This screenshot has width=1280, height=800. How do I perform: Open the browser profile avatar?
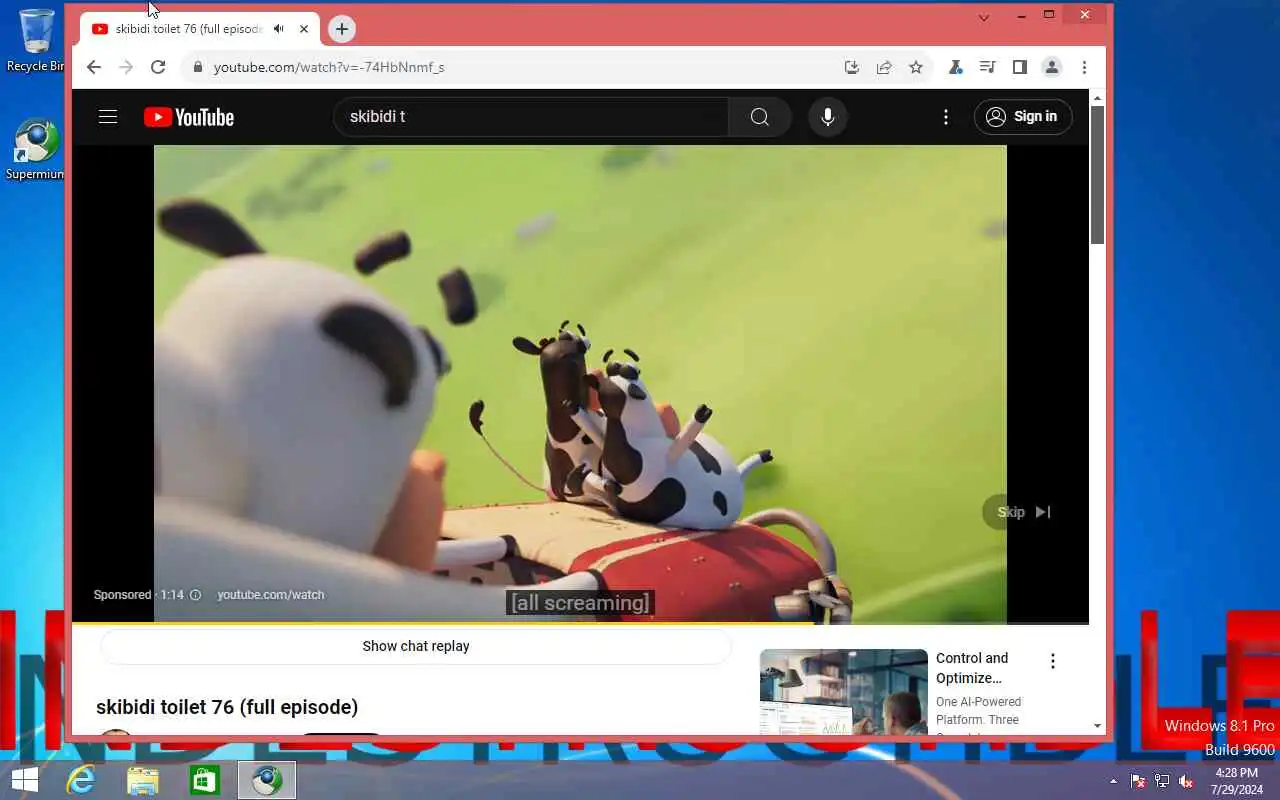[x=1051, y=67]
